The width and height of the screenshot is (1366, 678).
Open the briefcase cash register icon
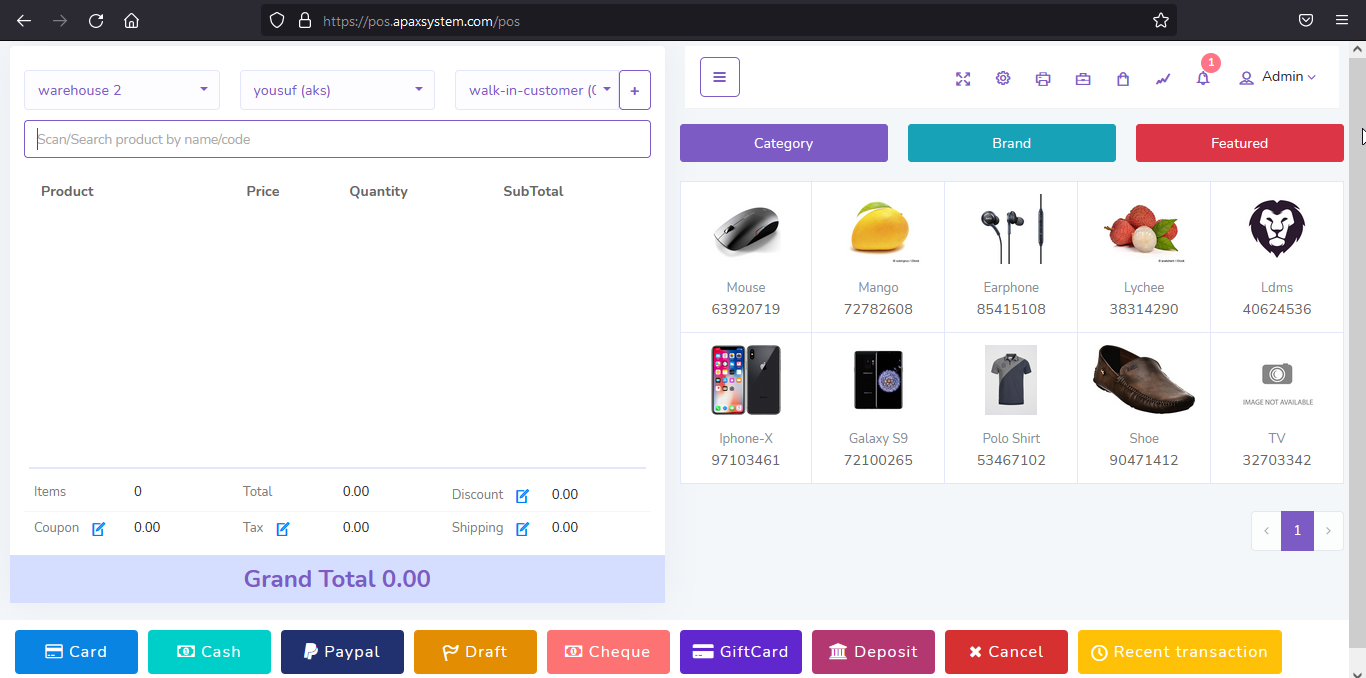coord(1083,79)
